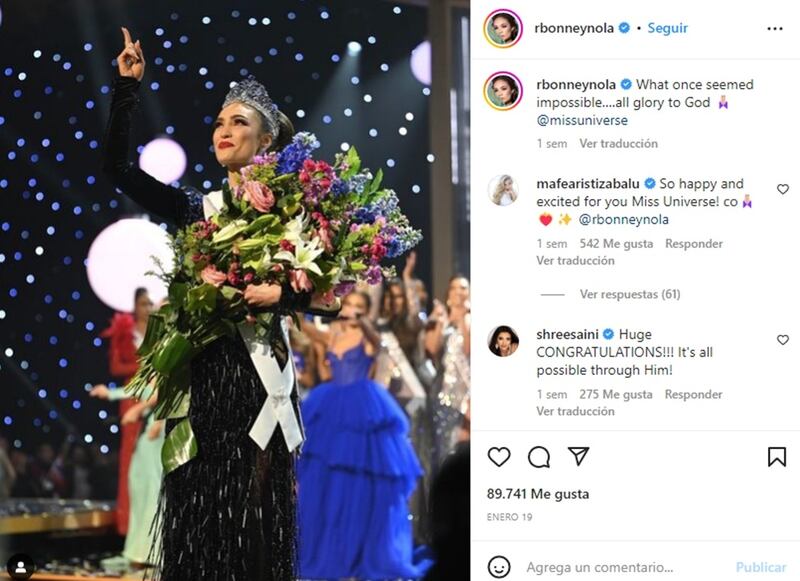Submit comment with Publicar

761,567
